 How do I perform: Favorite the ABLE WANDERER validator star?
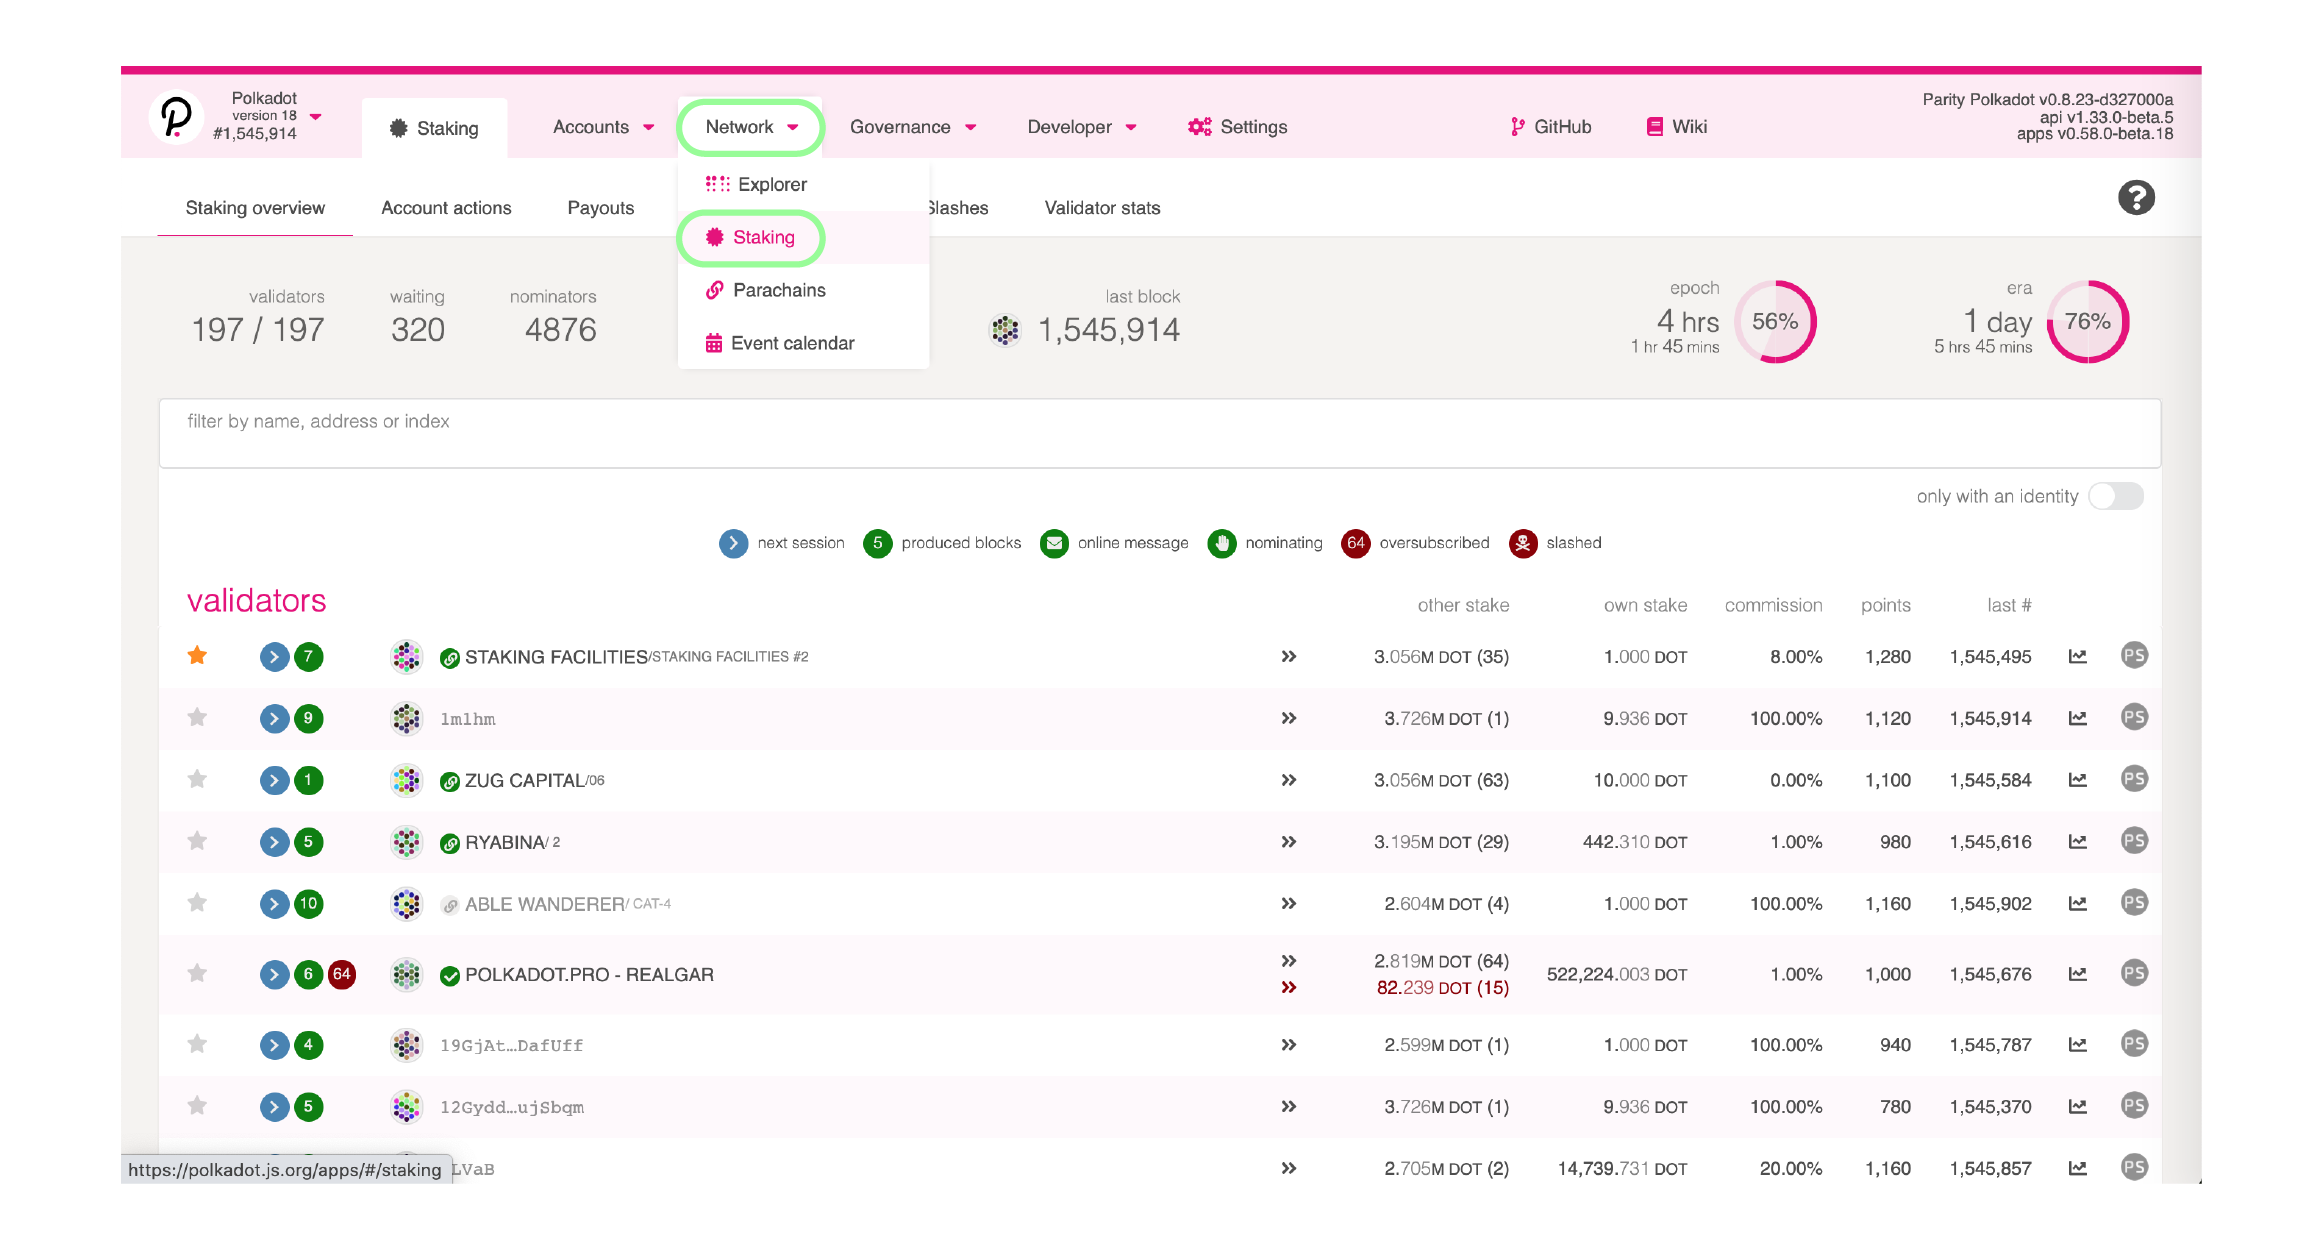tap(197, 903)
